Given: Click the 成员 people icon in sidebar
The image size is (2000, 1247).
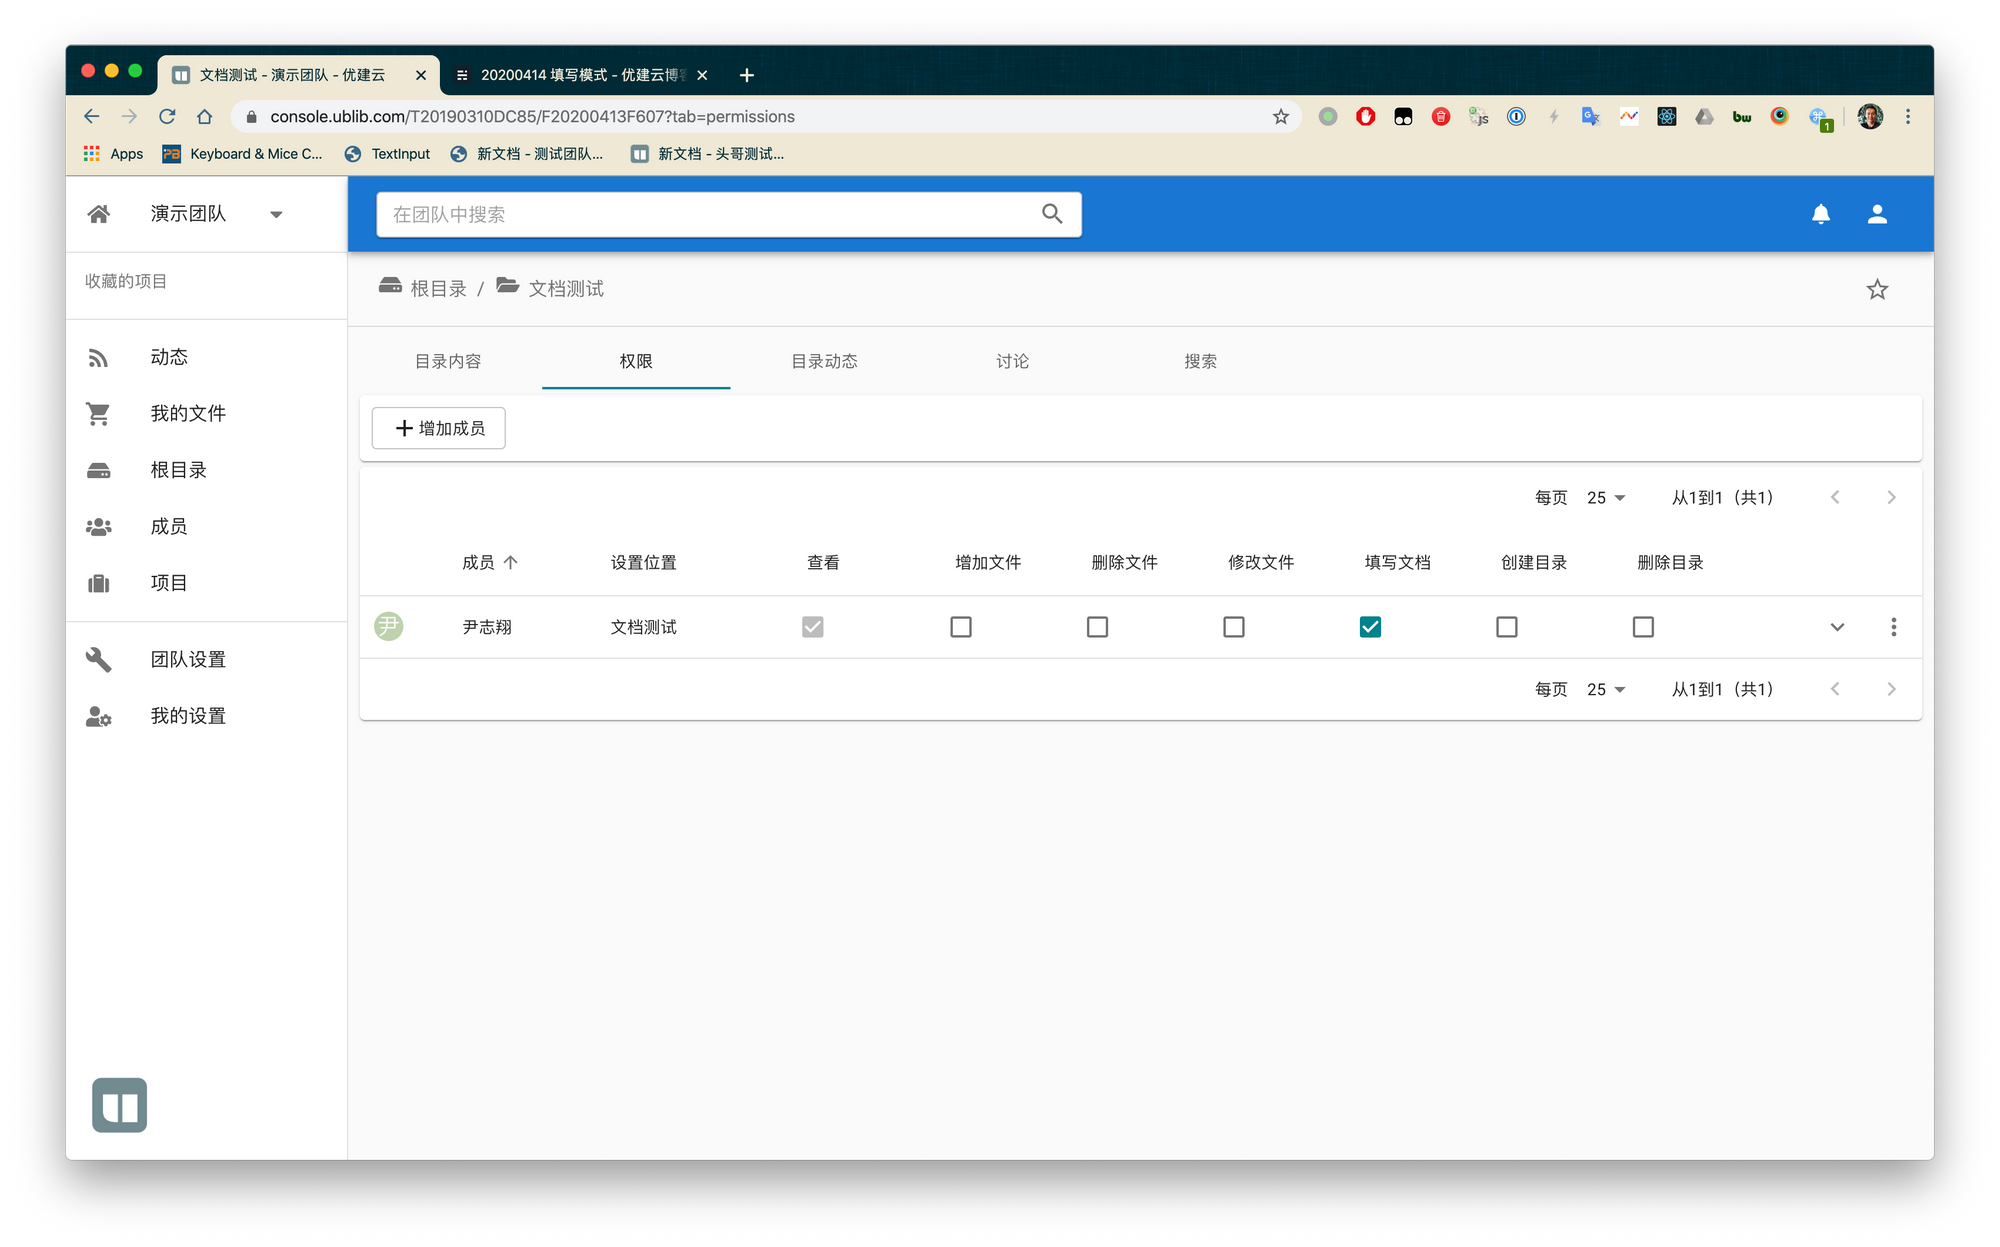Looking at the screenshot, I should (x=99, y=527).
